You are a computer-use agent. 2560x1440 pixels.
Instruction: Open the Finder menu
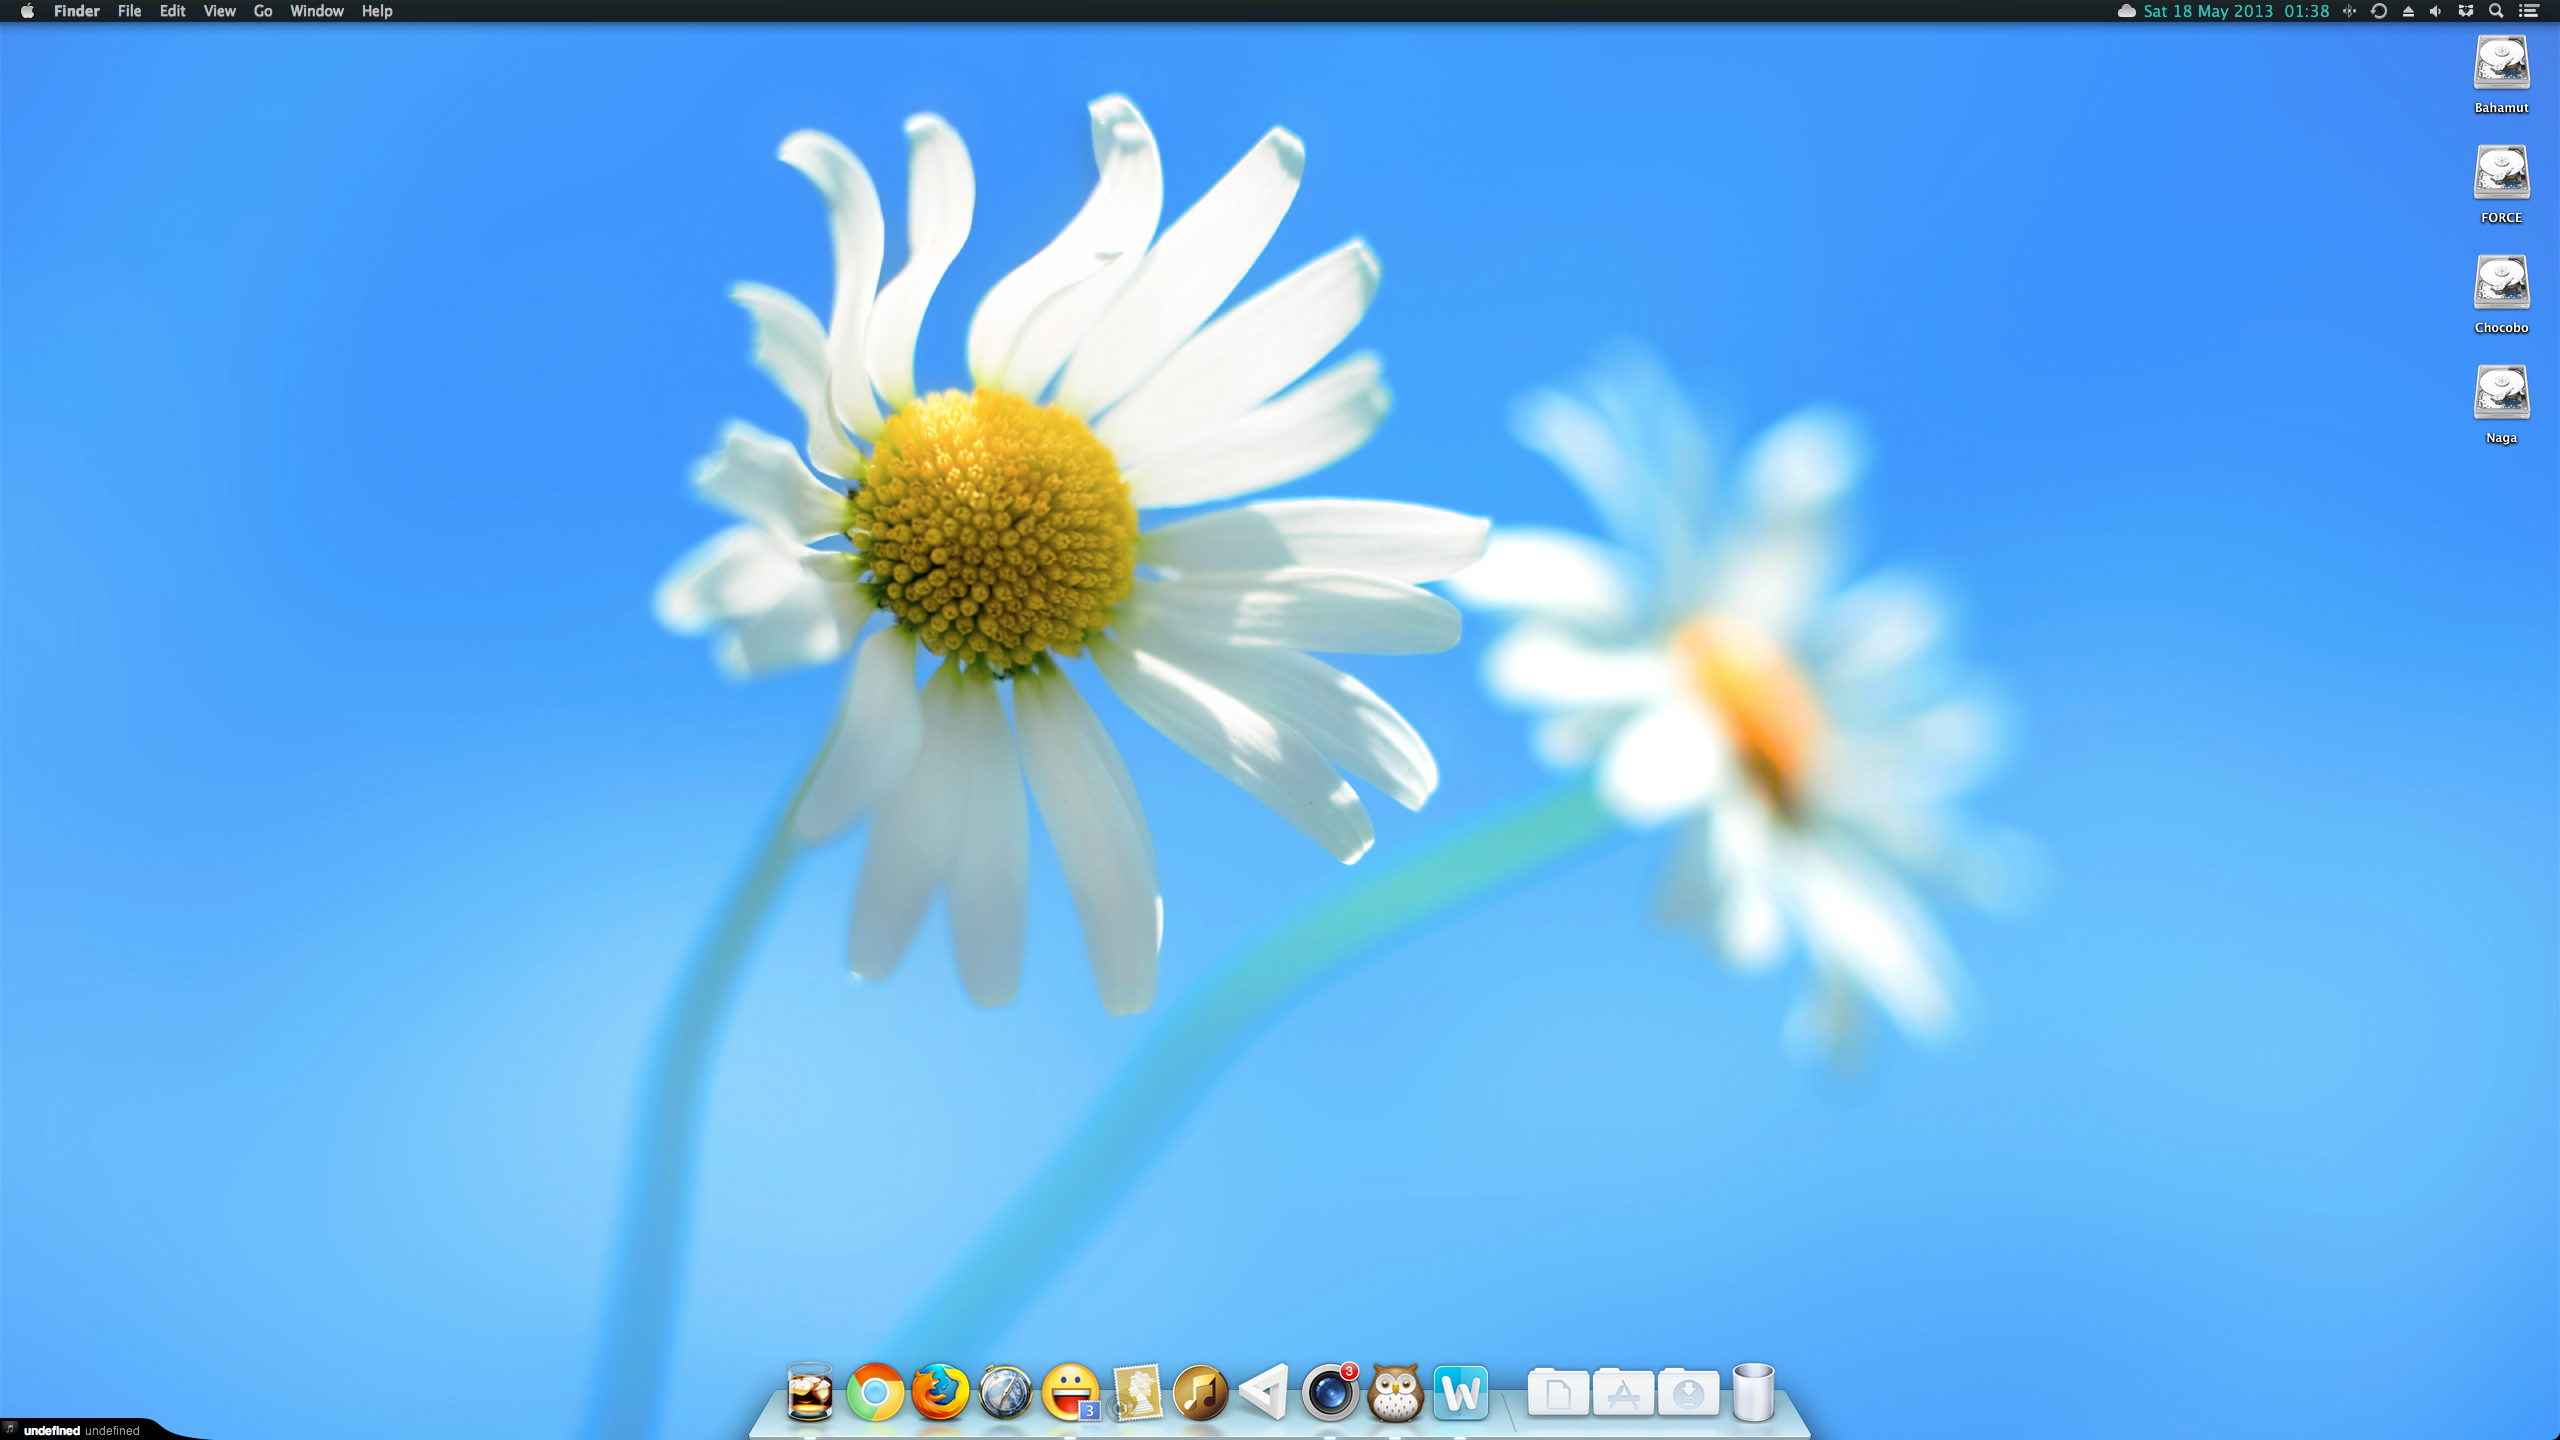pyautogui.click(x=76, y=11)
